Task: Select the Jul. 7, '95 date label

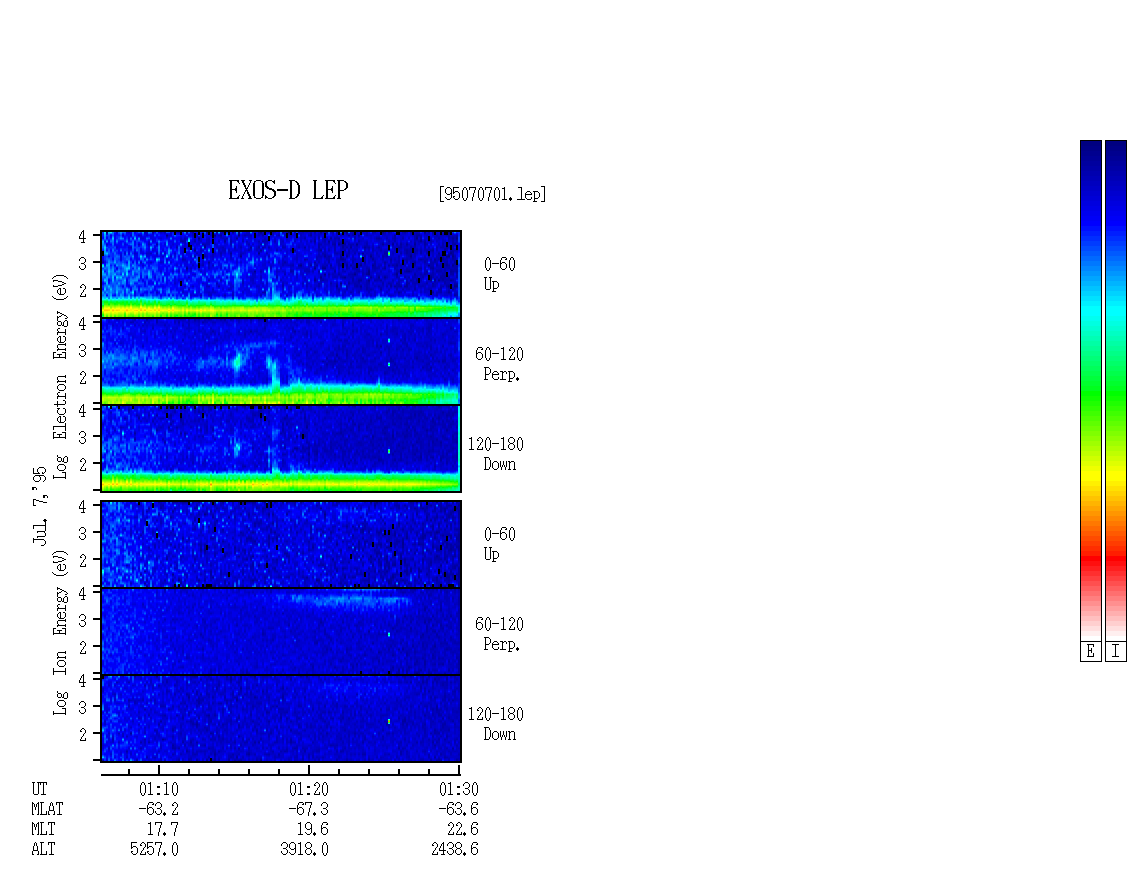Action: pos(40,505)
